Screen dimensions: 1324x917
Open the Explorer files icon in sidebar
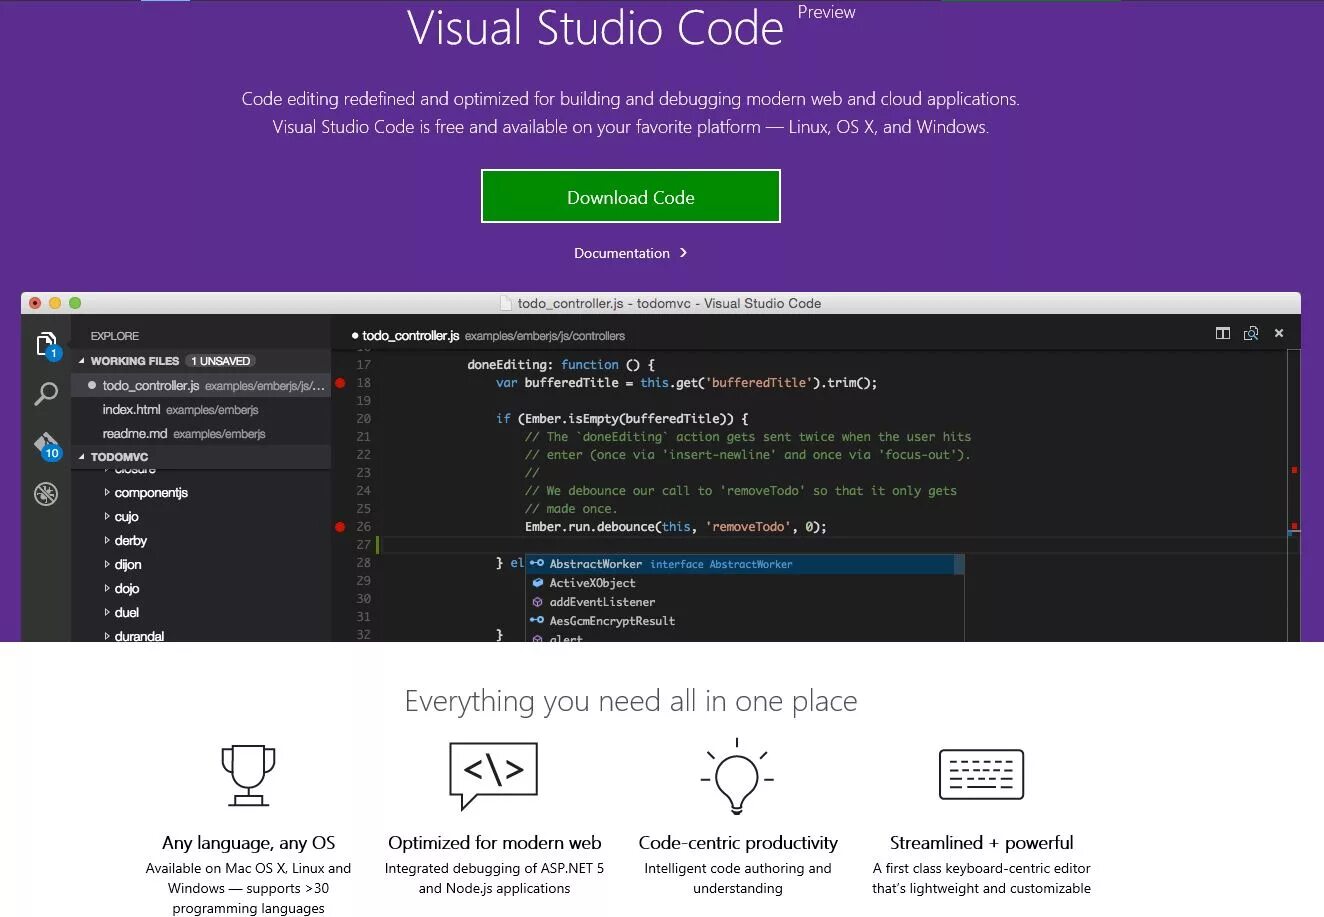point(46,345)
